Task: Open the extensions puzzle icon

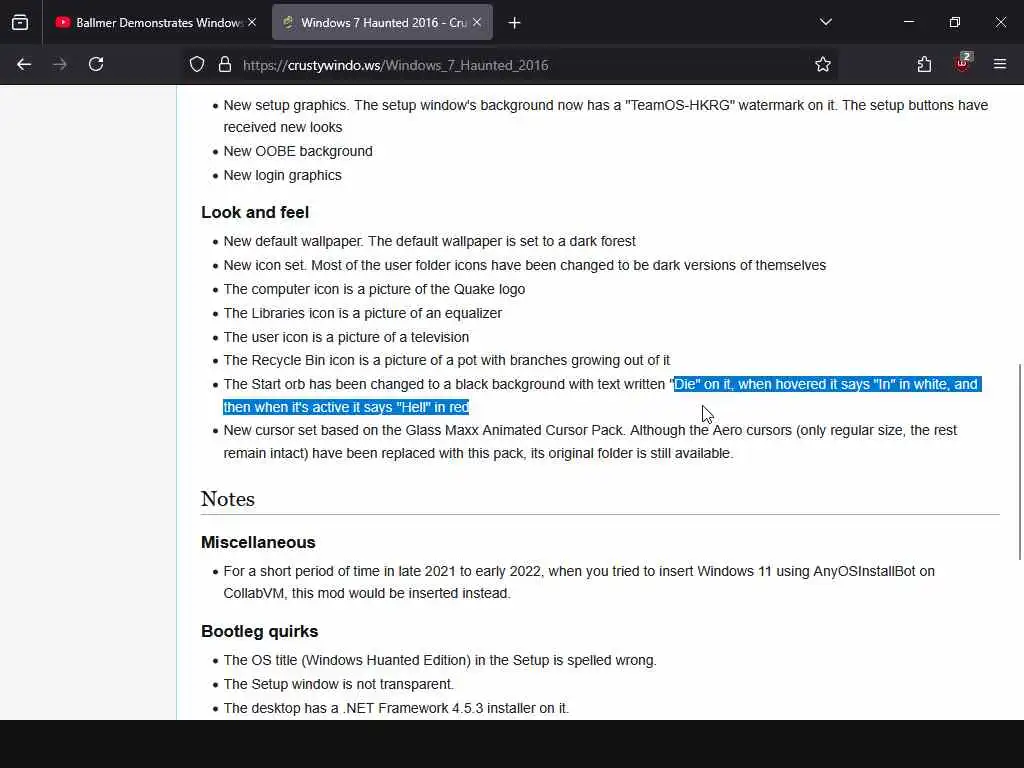Action: (924, 64)
